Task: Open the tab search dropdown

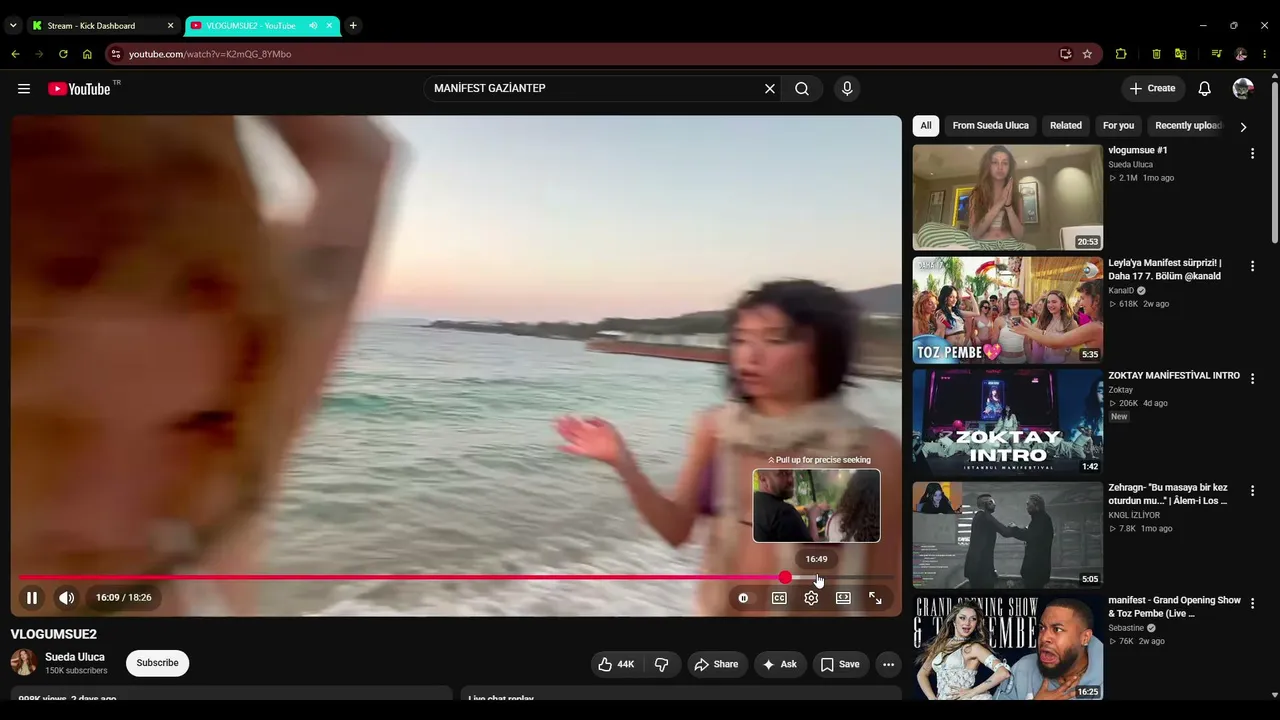Action: [13, 26]
